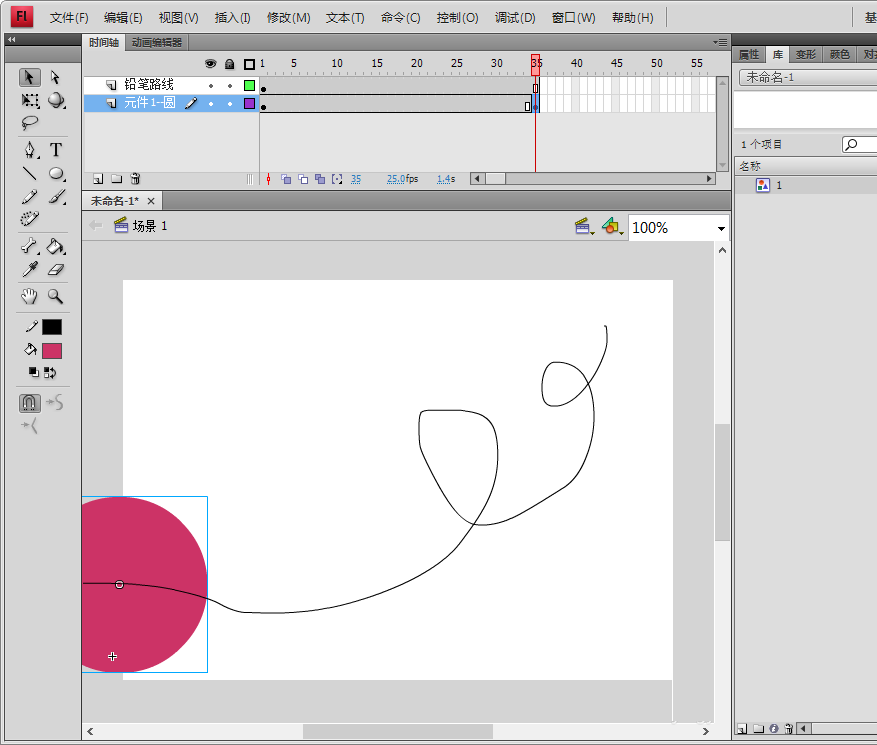Open the 修改(M) menu
Image resolution: width=877 pixels, height=745 pixels.
tap(288, 18)
